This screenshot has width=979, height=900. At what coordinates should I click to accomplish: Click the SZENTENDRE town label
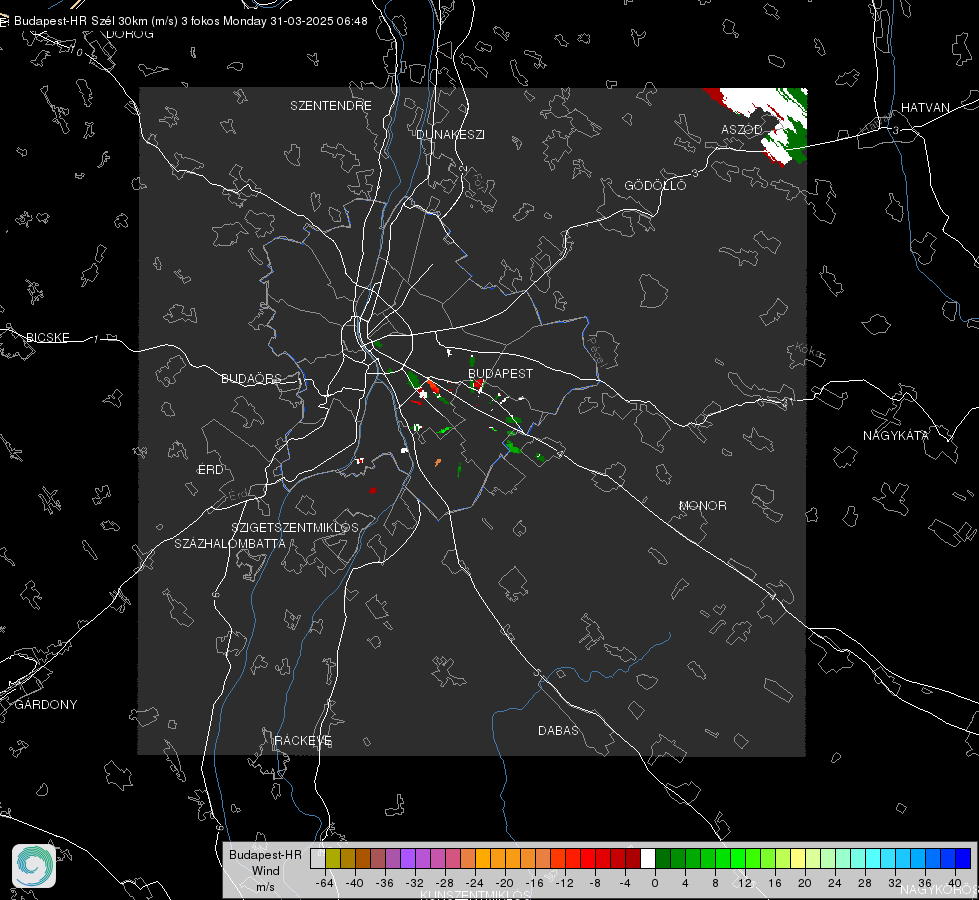tap(331, 106)
